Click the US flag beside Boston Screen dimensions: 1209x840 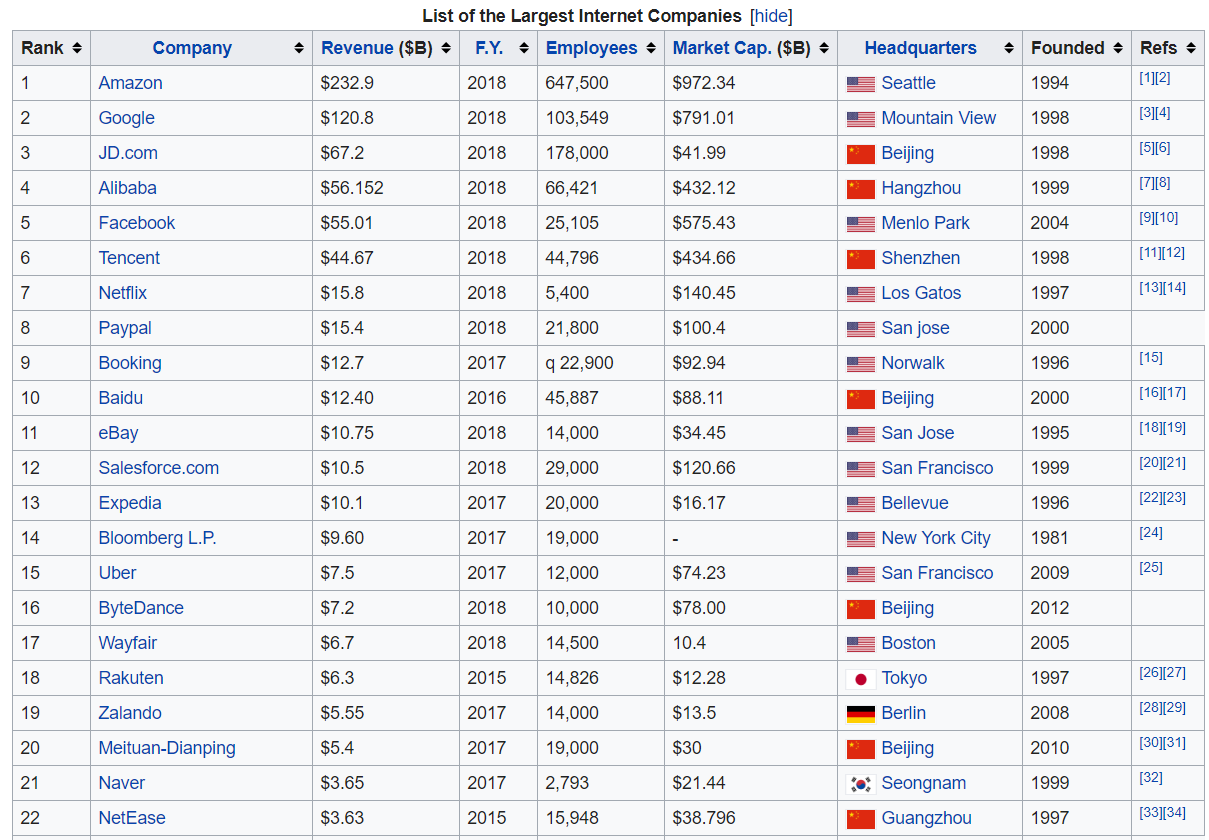(x=860, y=644)
